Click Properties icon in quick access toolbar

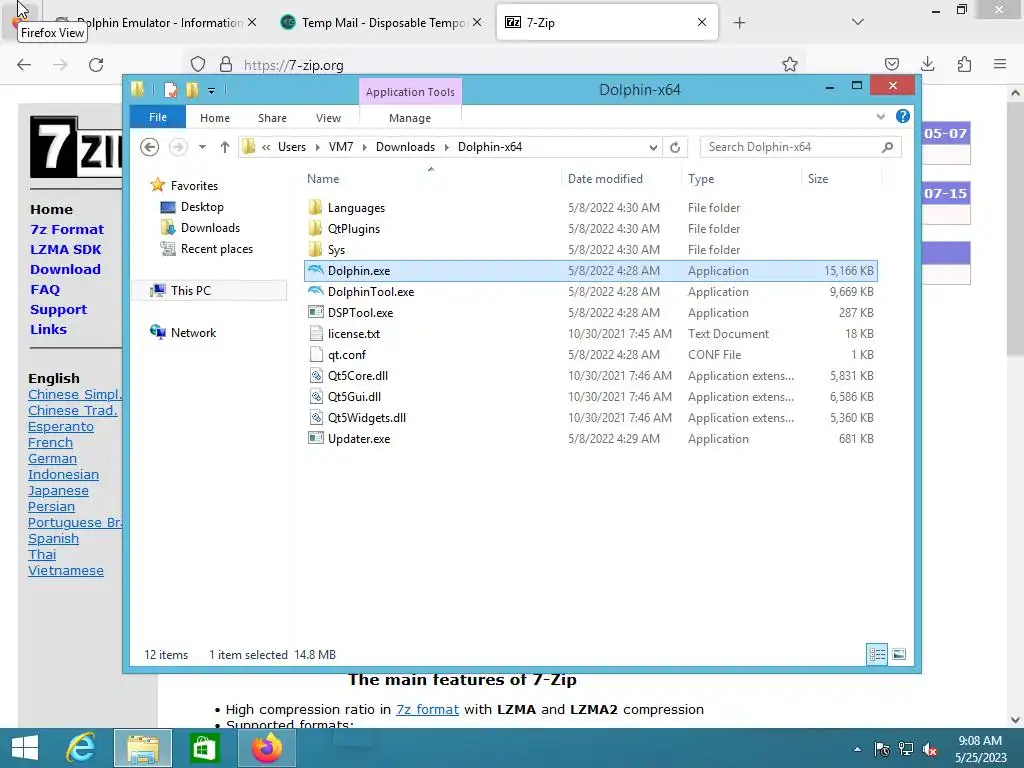coord(170,89)
